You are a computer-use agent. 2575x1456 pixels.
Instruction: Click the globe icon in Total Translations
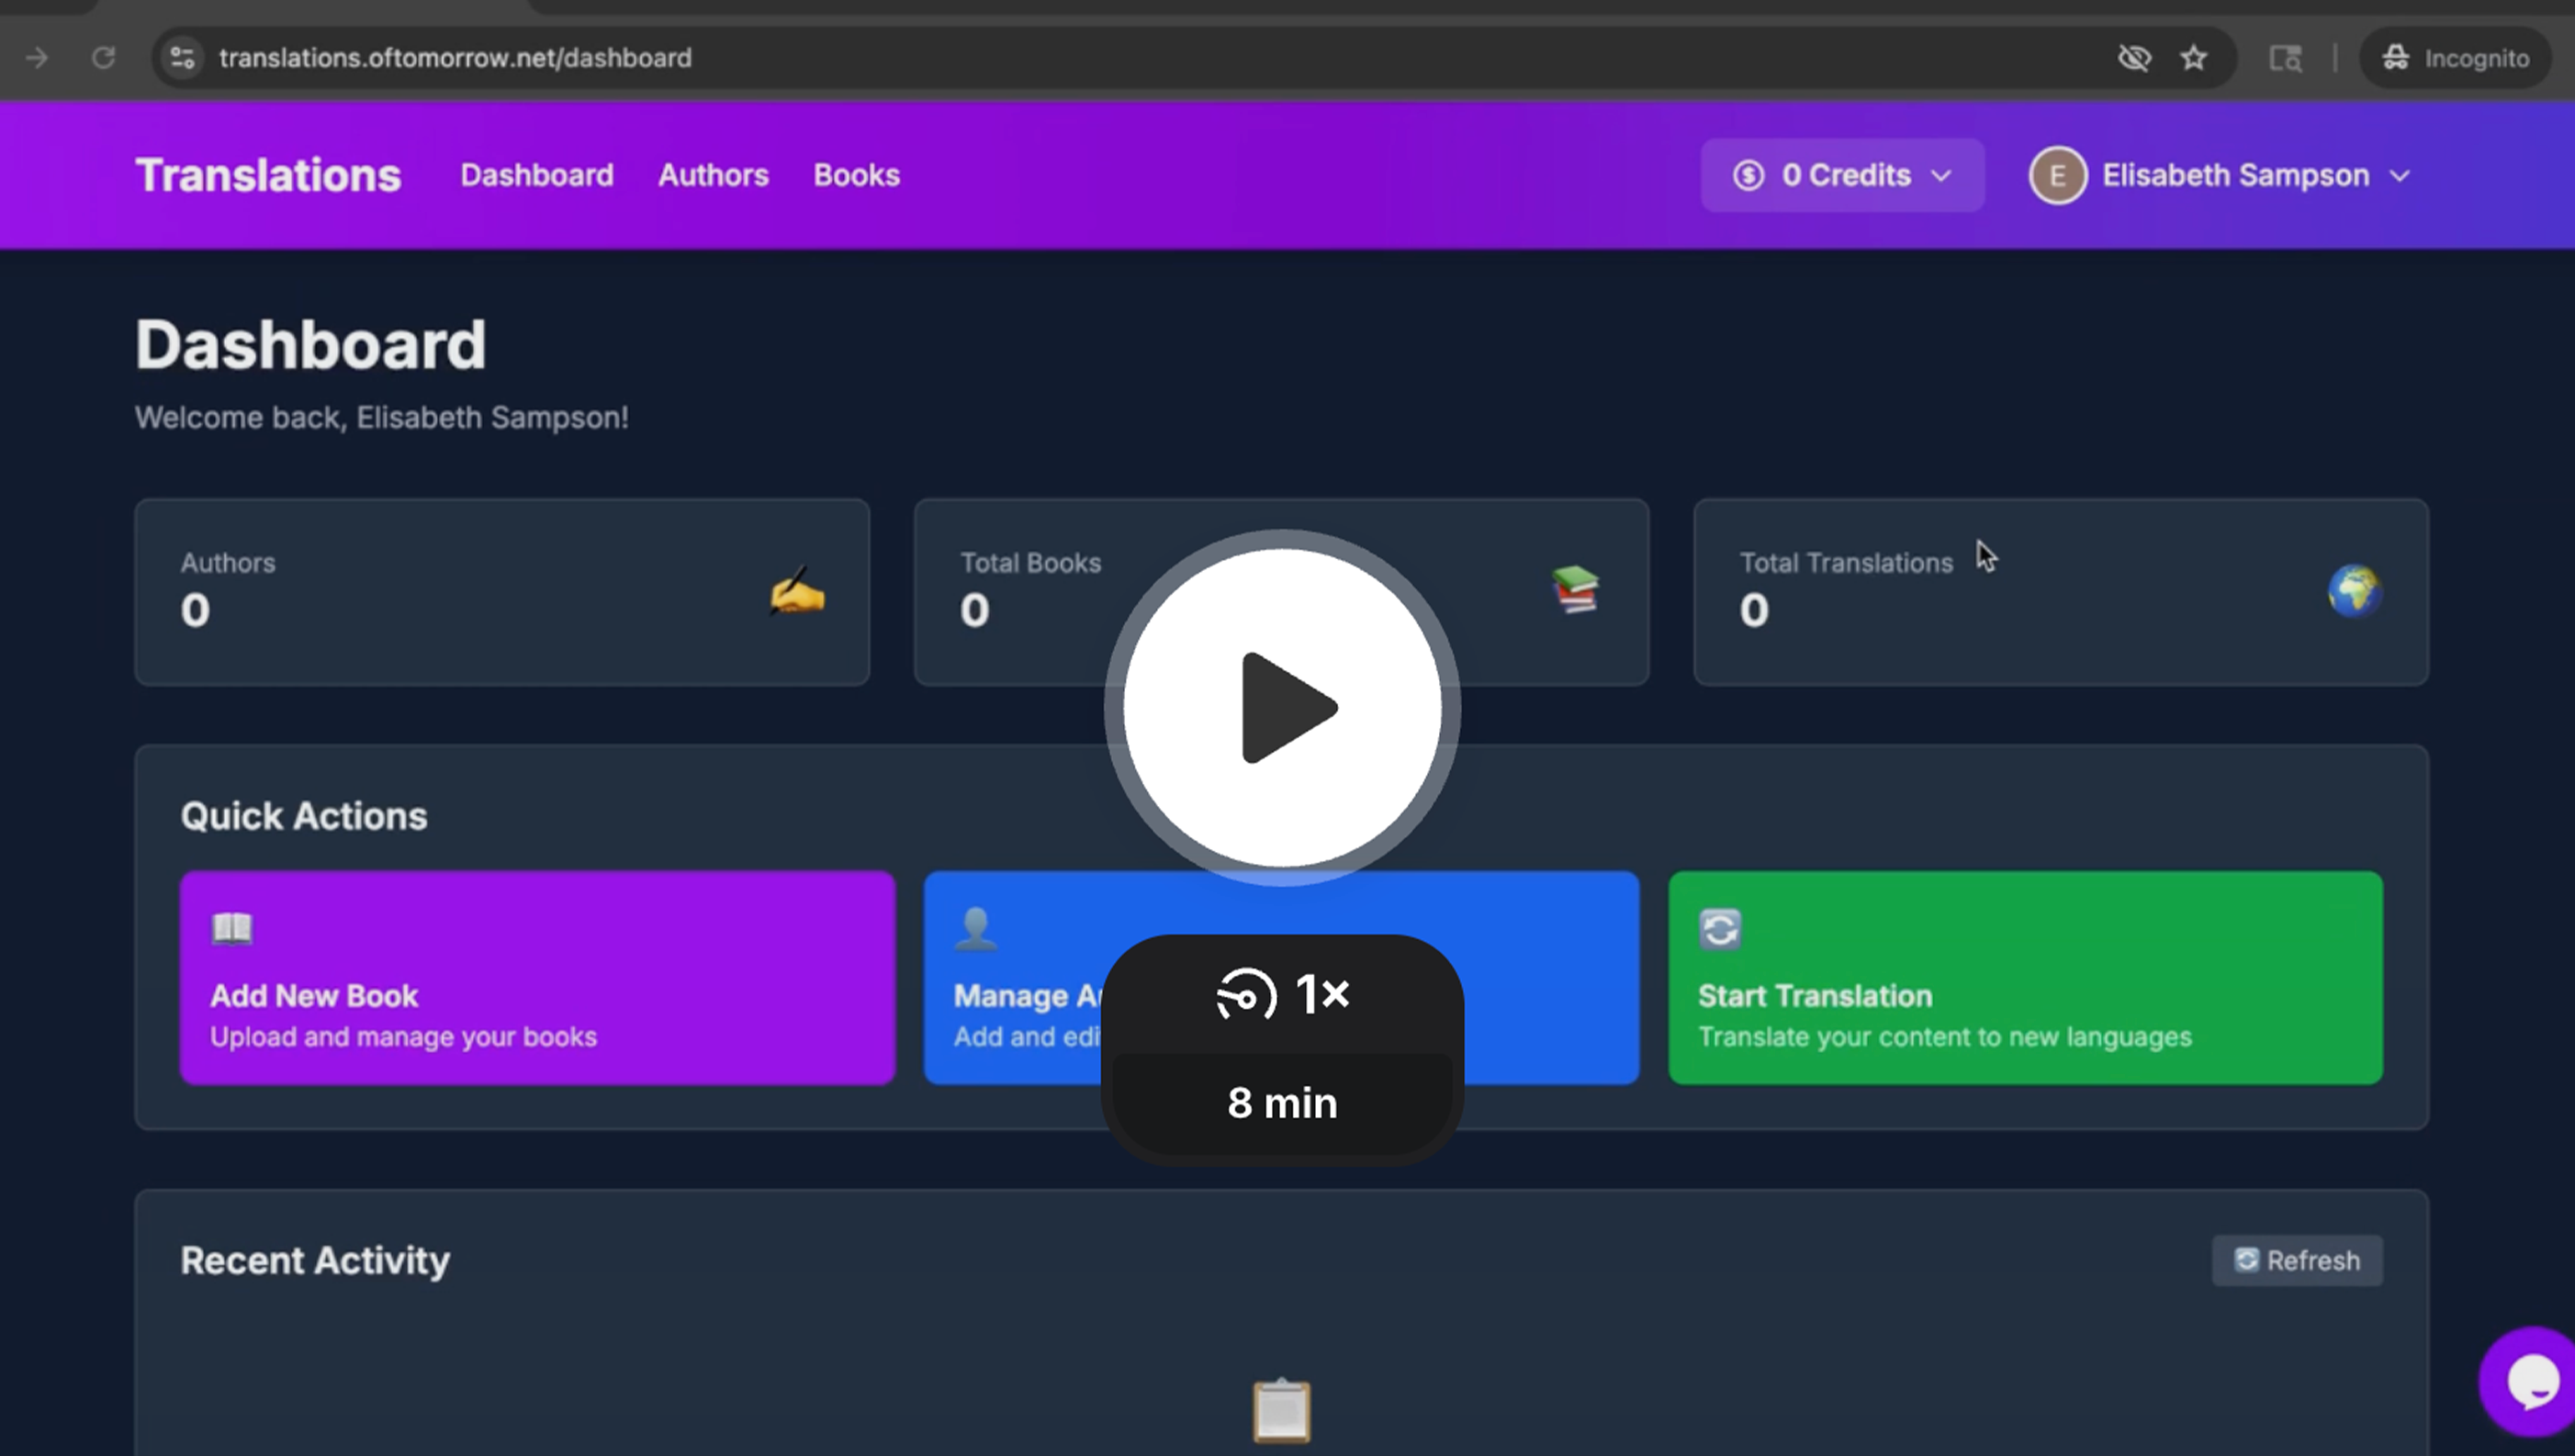point(2353,590)
